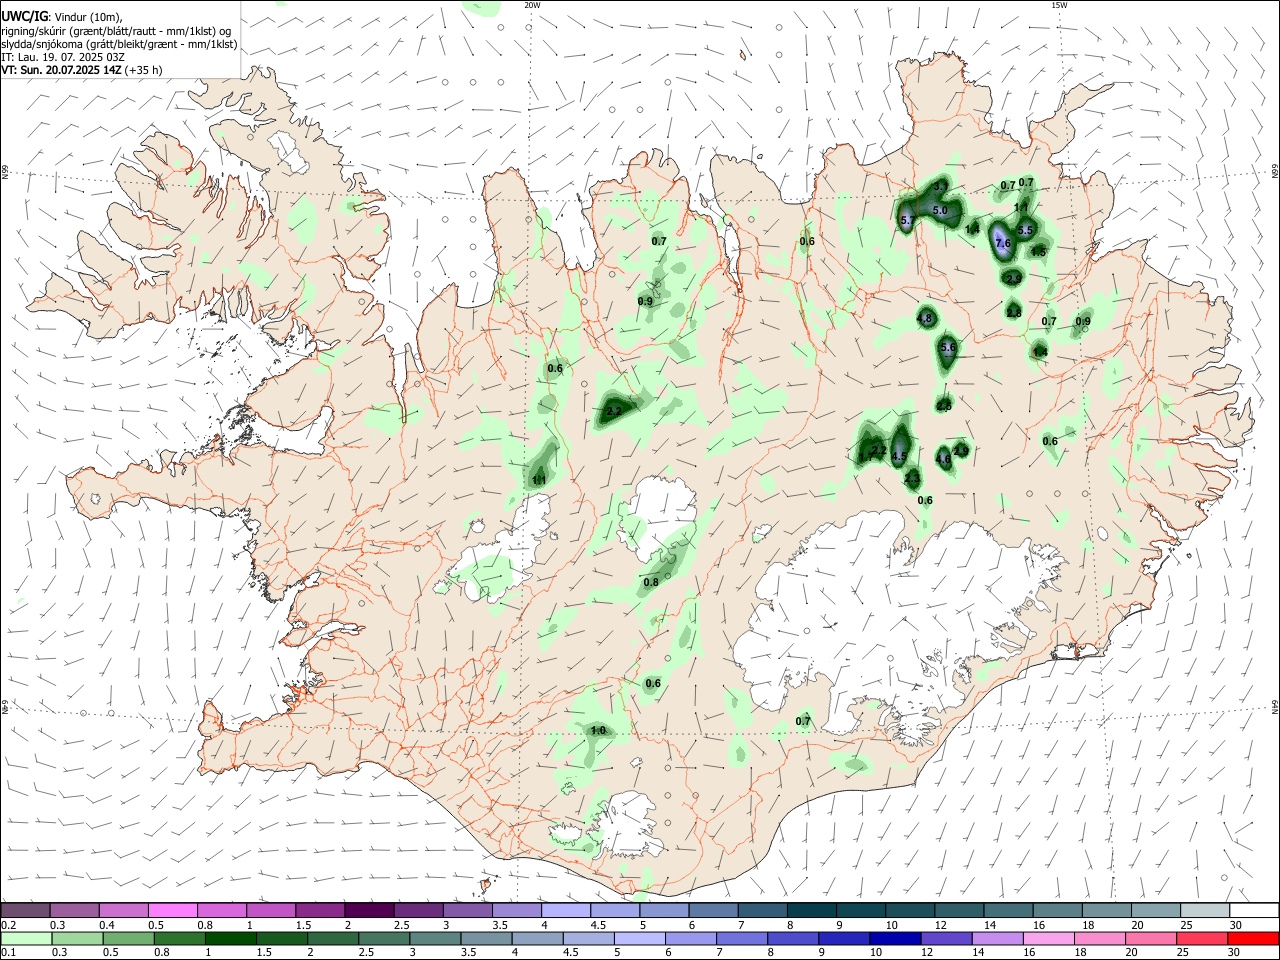Click the 0.1 label on the lower legend
This screenshot has height=960, width=1280.
coord(7,953)
